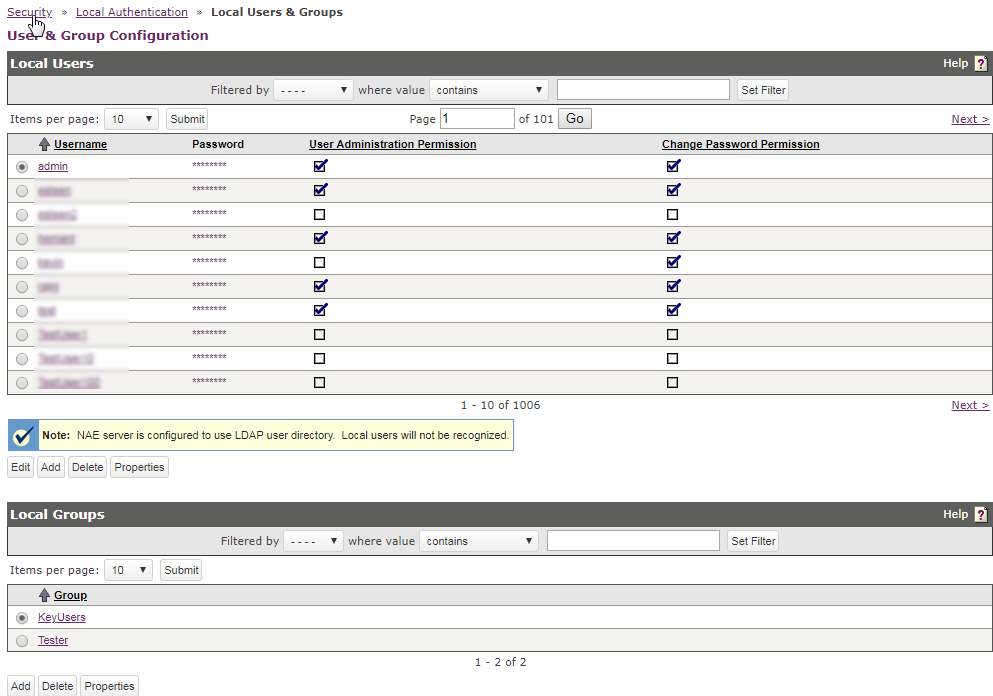Select the admin user's radio button

pos(21,167)
